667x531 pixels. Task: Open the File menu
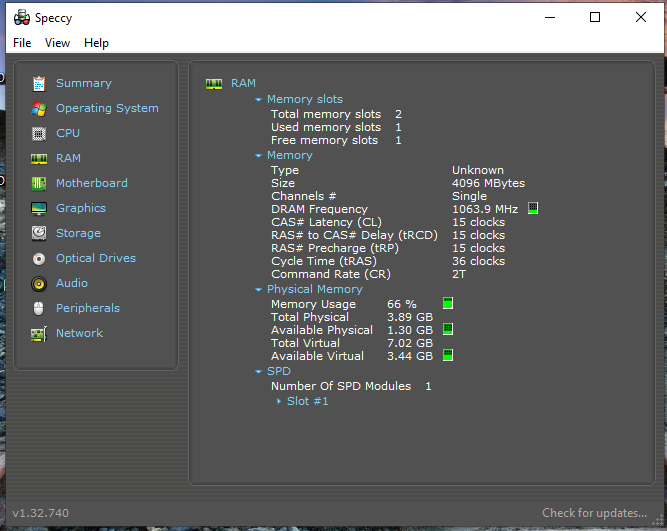(x=22, y=43)
